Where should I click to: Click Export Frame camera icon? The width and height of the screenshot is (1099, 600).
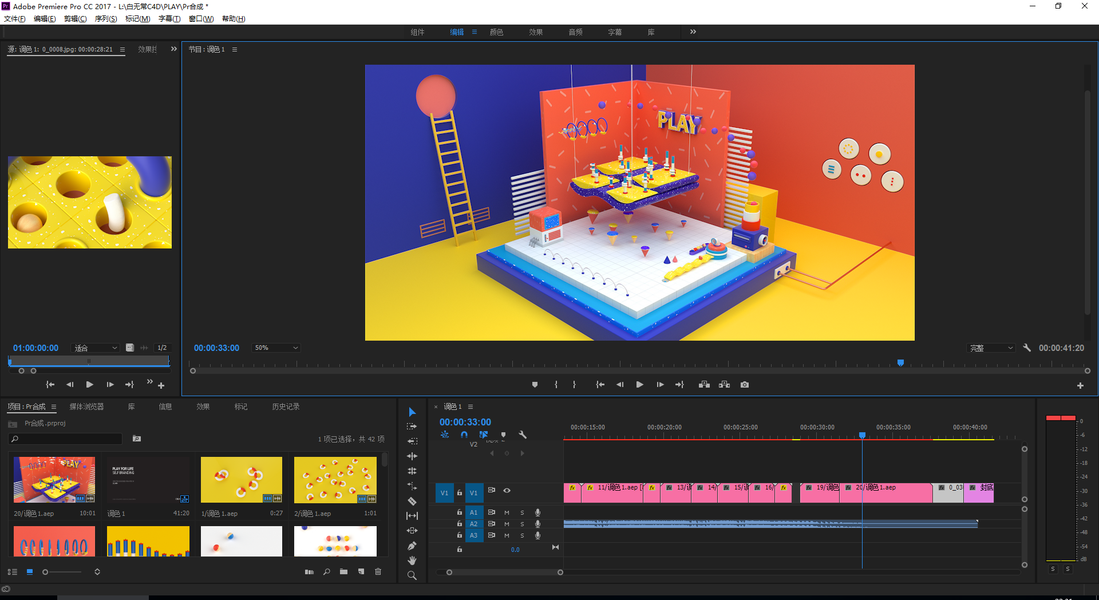click(x=744, y=384)
